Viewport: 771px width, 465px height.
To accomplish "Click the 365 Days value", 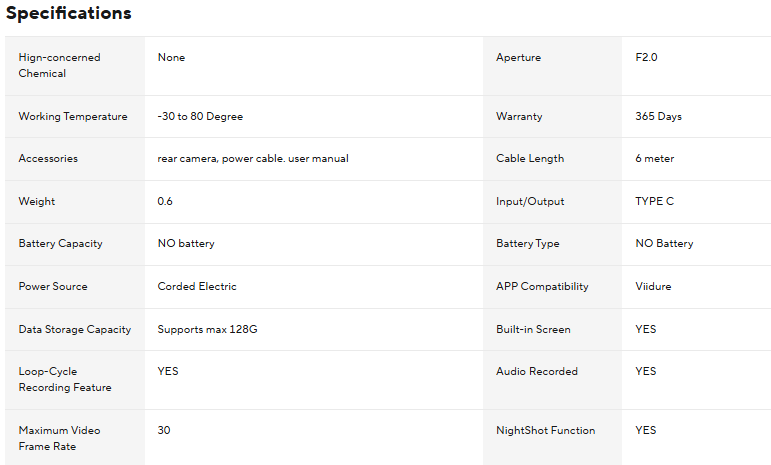I will tap(658, 117).
